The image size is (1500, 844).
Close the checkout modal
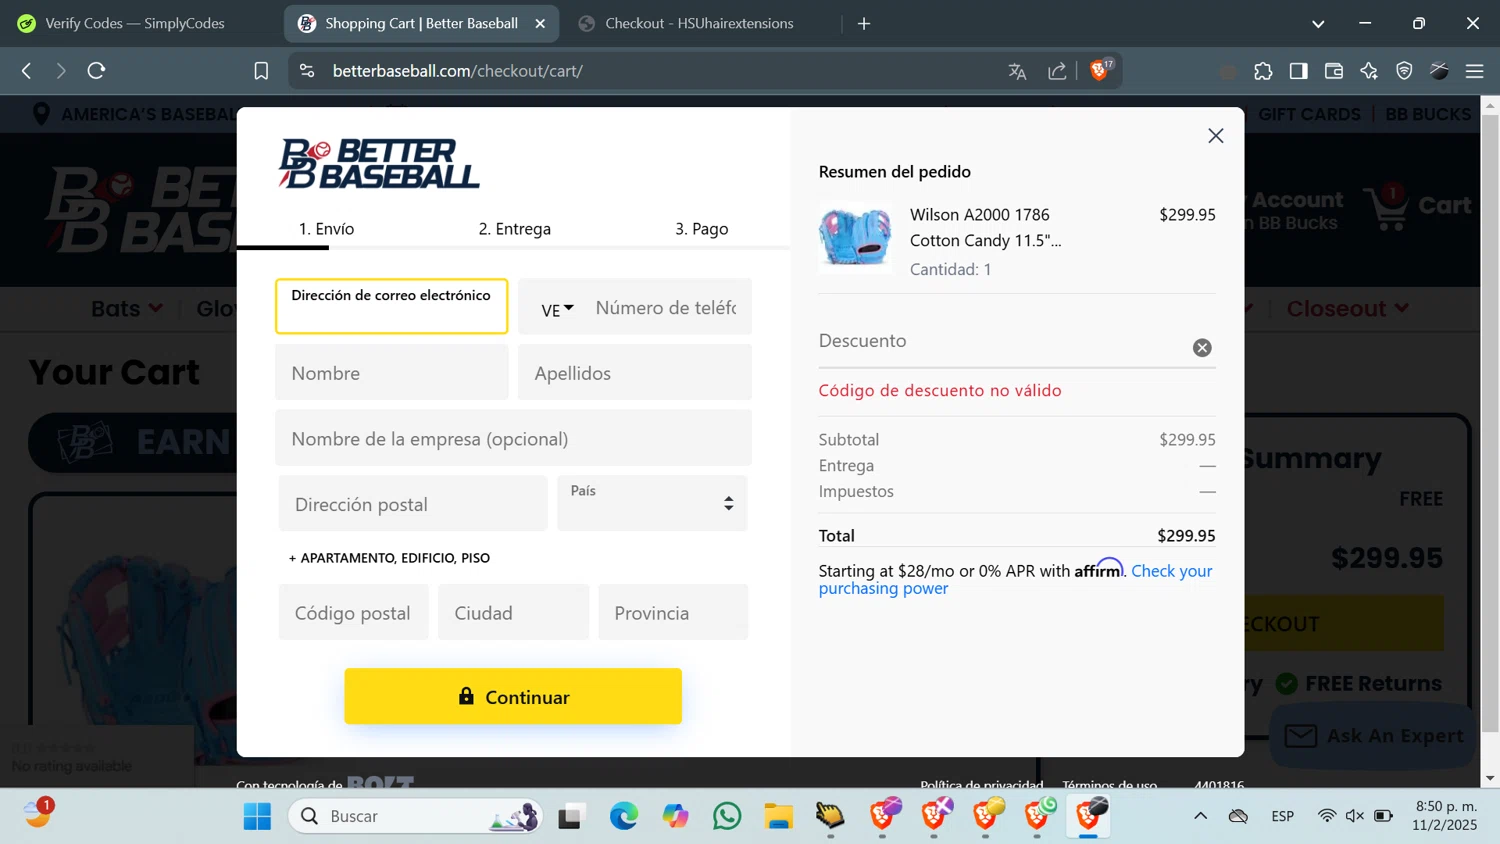click(x=1216, y=136)
